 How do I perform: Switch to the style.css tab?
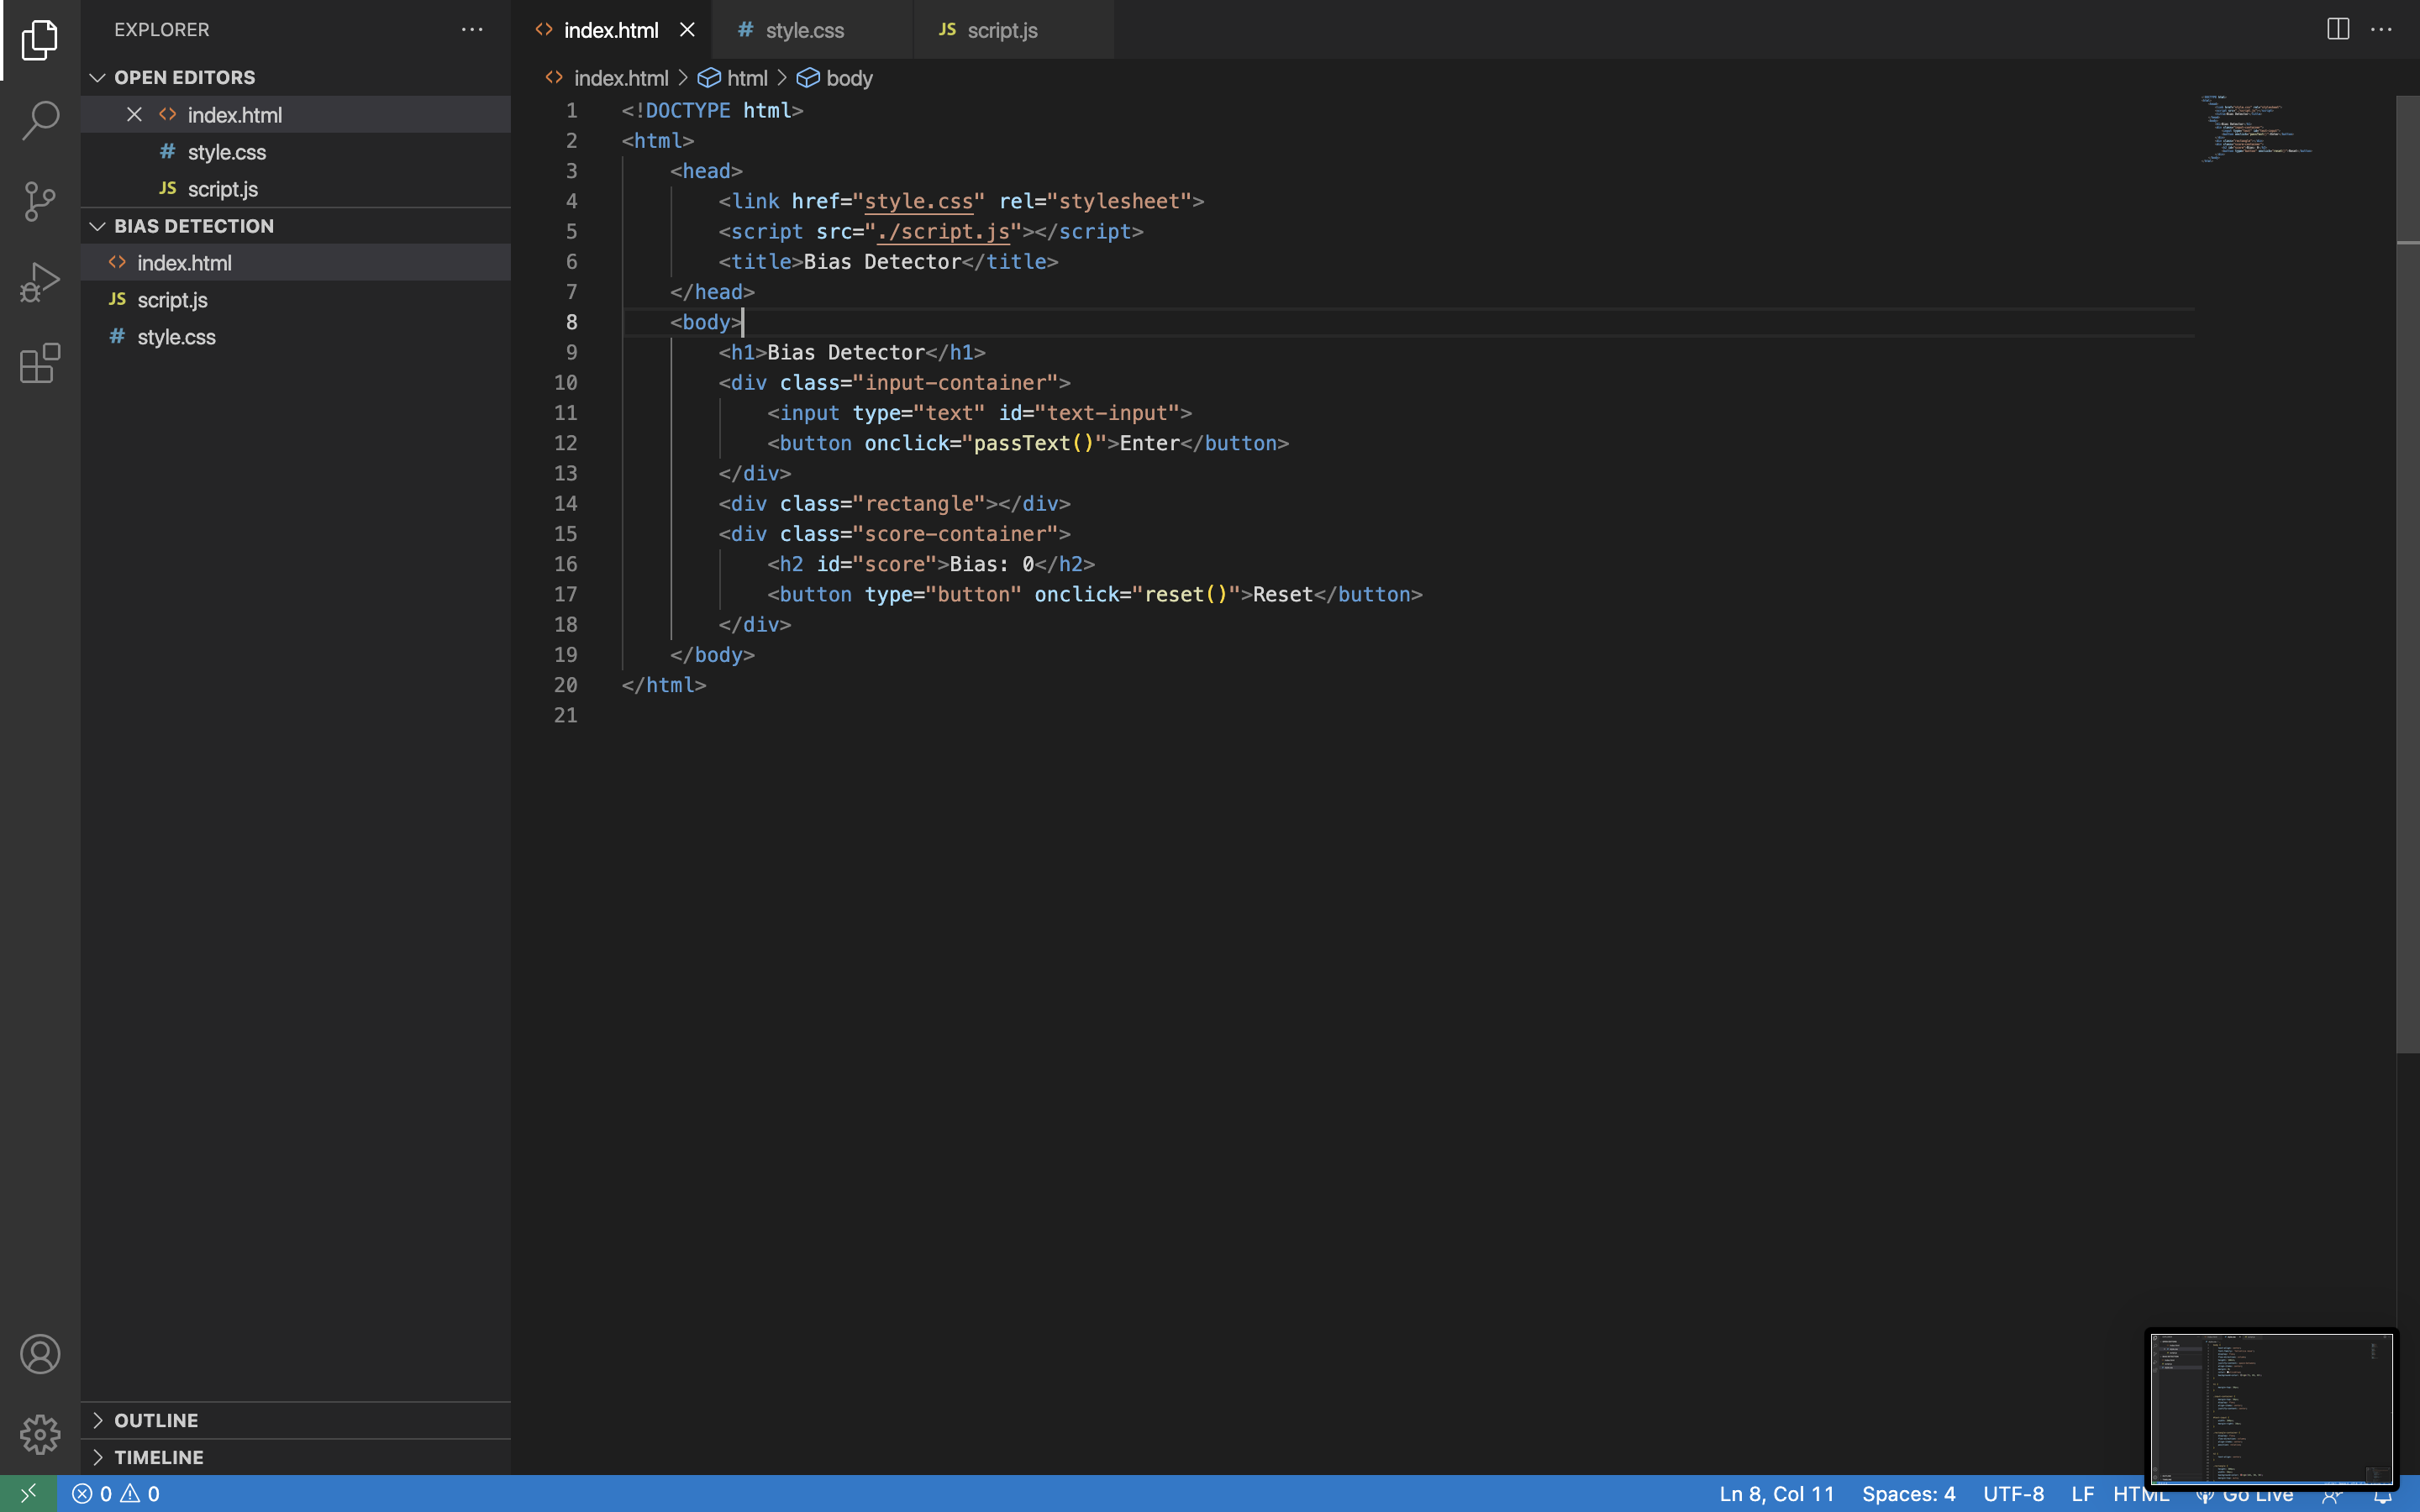pos(804,30)
